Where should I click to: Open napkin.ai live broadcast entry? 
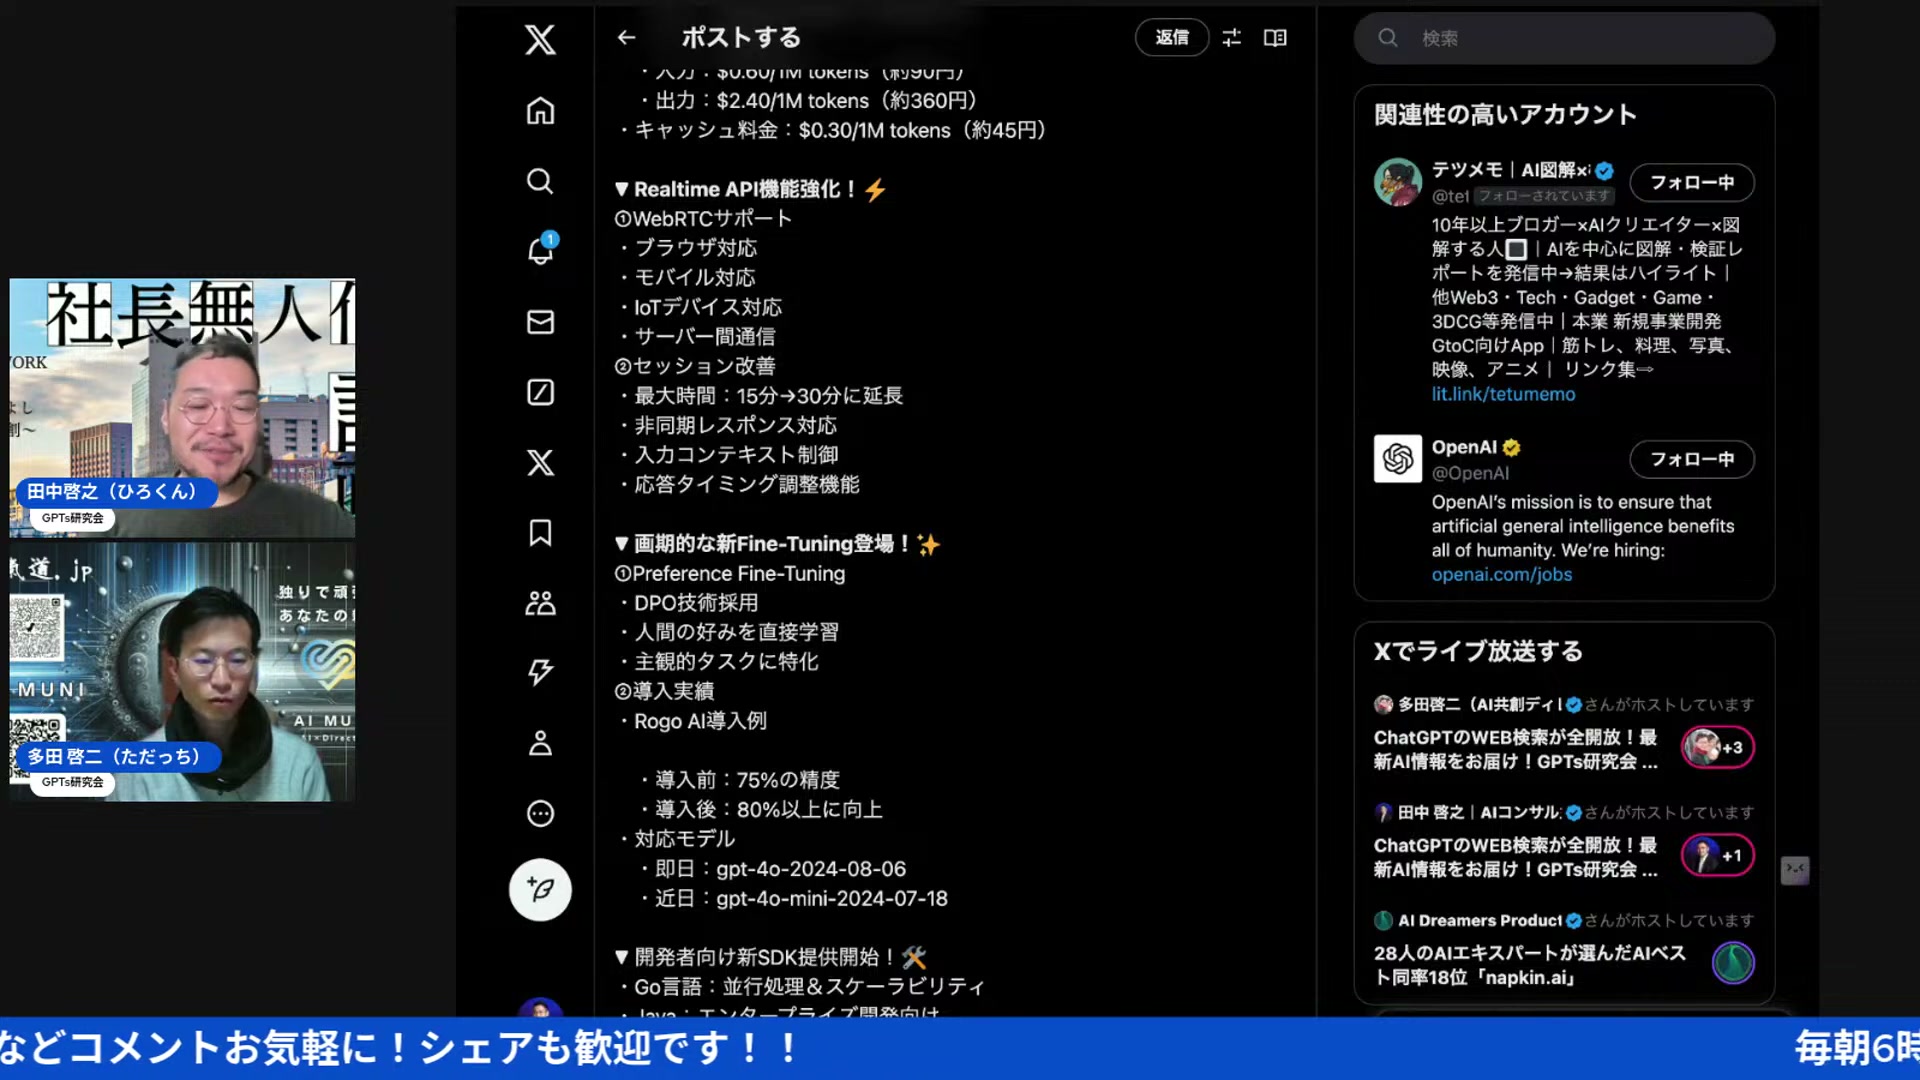click(x=1529, y=965)
